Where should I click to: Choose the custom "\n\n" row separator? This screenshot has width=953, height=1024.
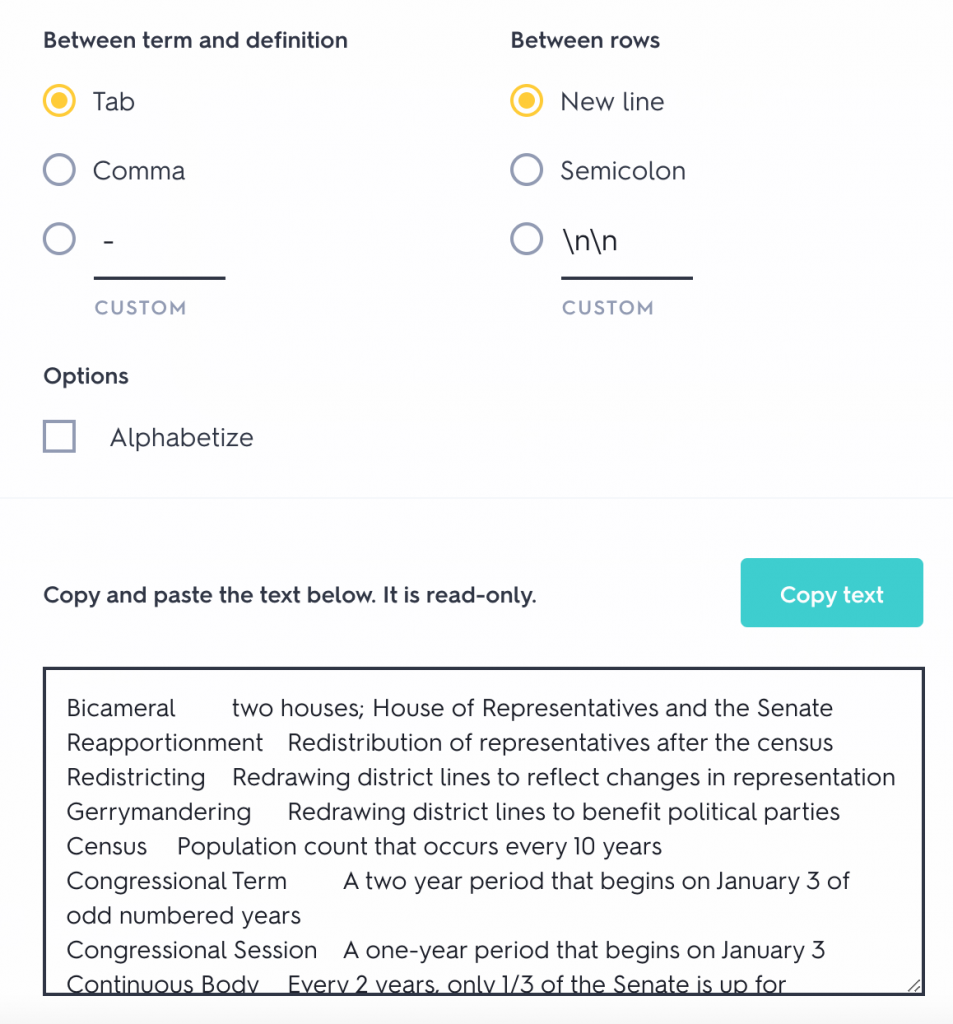[x=526, y=239]
